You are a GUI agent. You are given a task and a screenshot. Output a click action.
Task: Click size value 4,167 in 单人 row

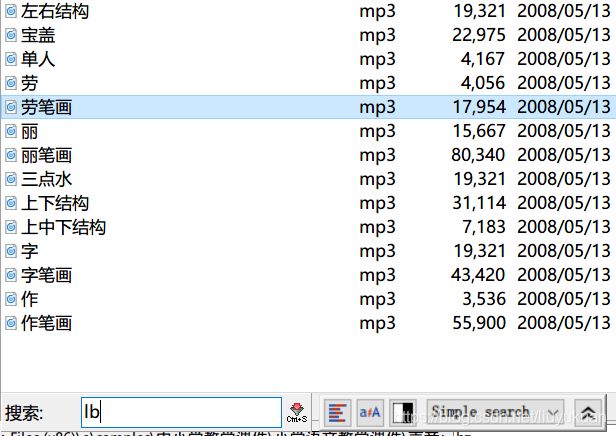pos(483,59)
